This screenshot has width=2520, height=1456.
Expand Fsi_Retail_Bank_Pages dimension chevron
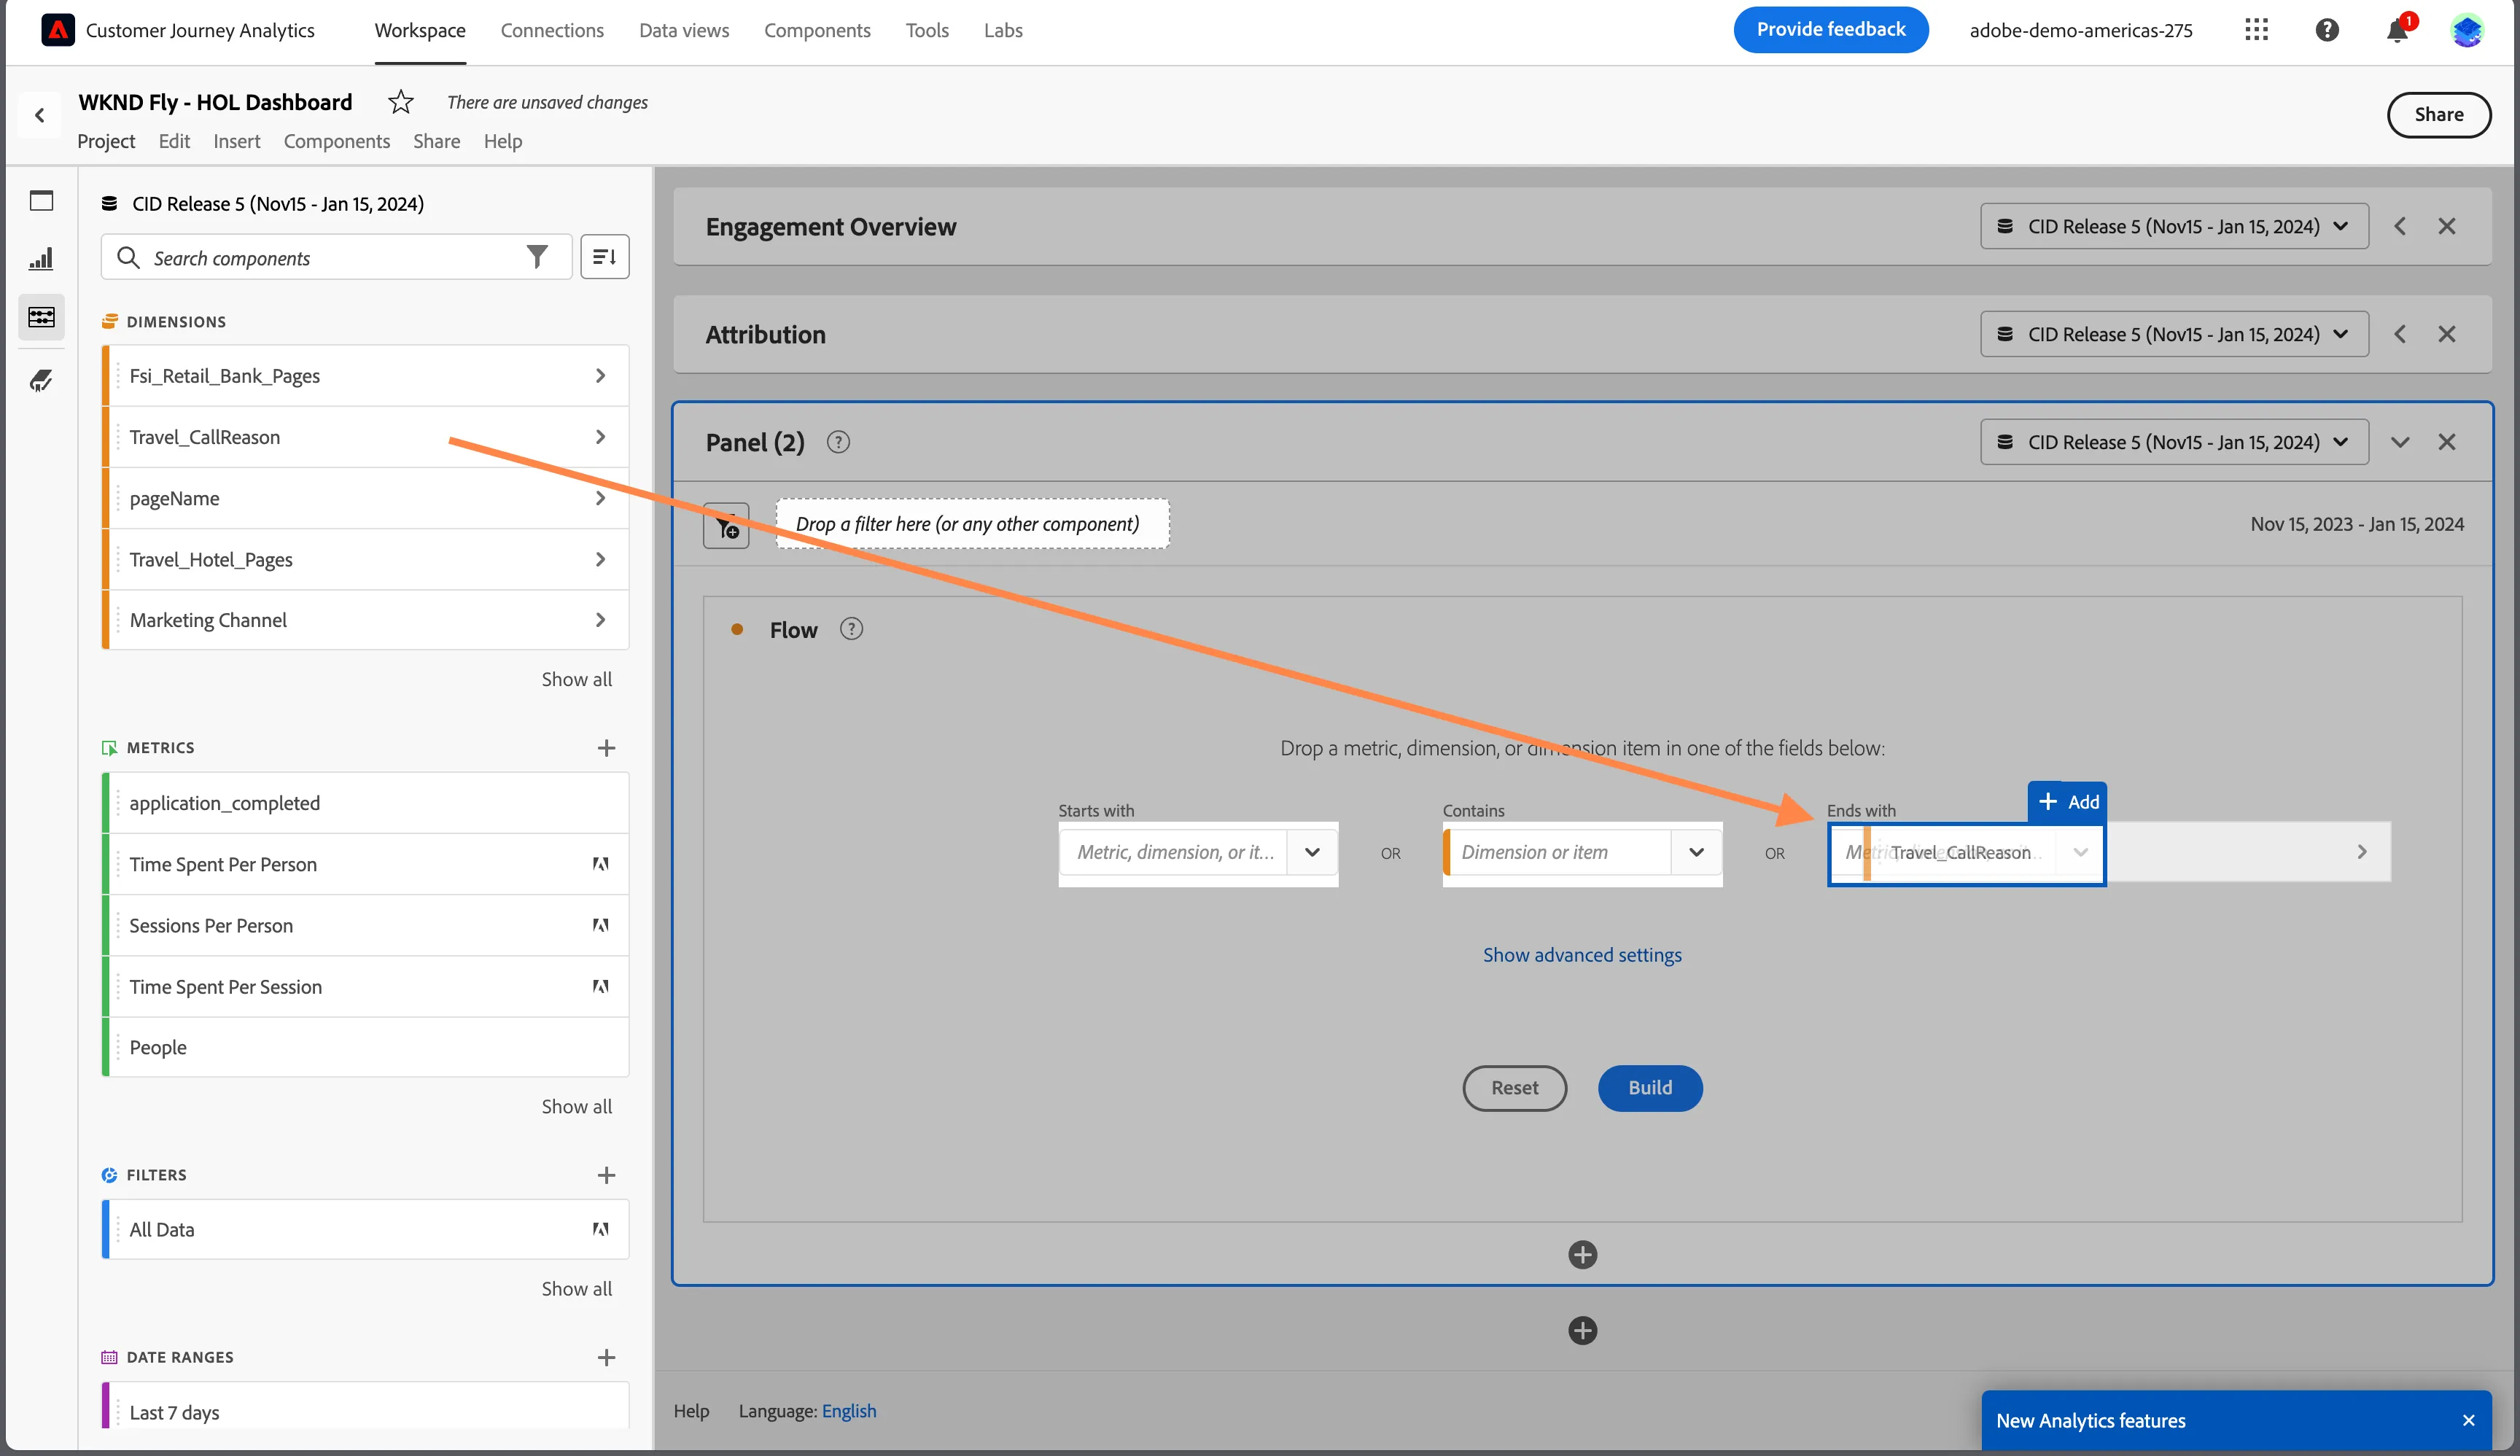click(x=600, y=376)
